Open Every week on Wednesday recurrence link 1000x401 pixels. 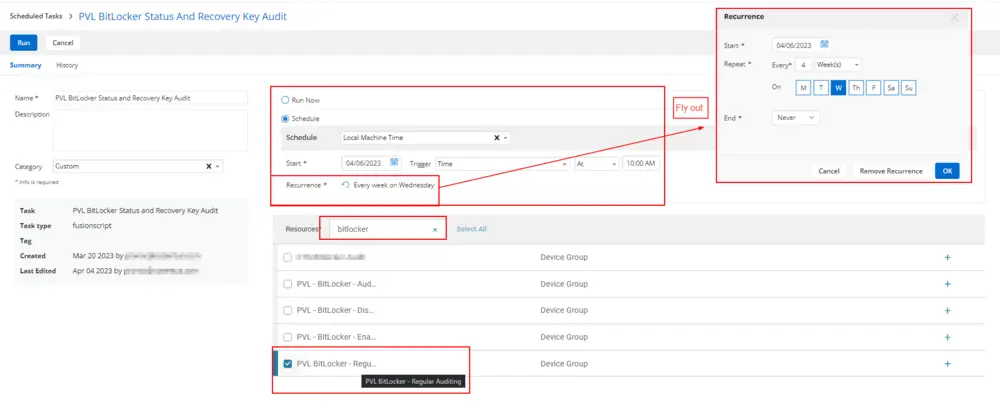coord(393,185)
